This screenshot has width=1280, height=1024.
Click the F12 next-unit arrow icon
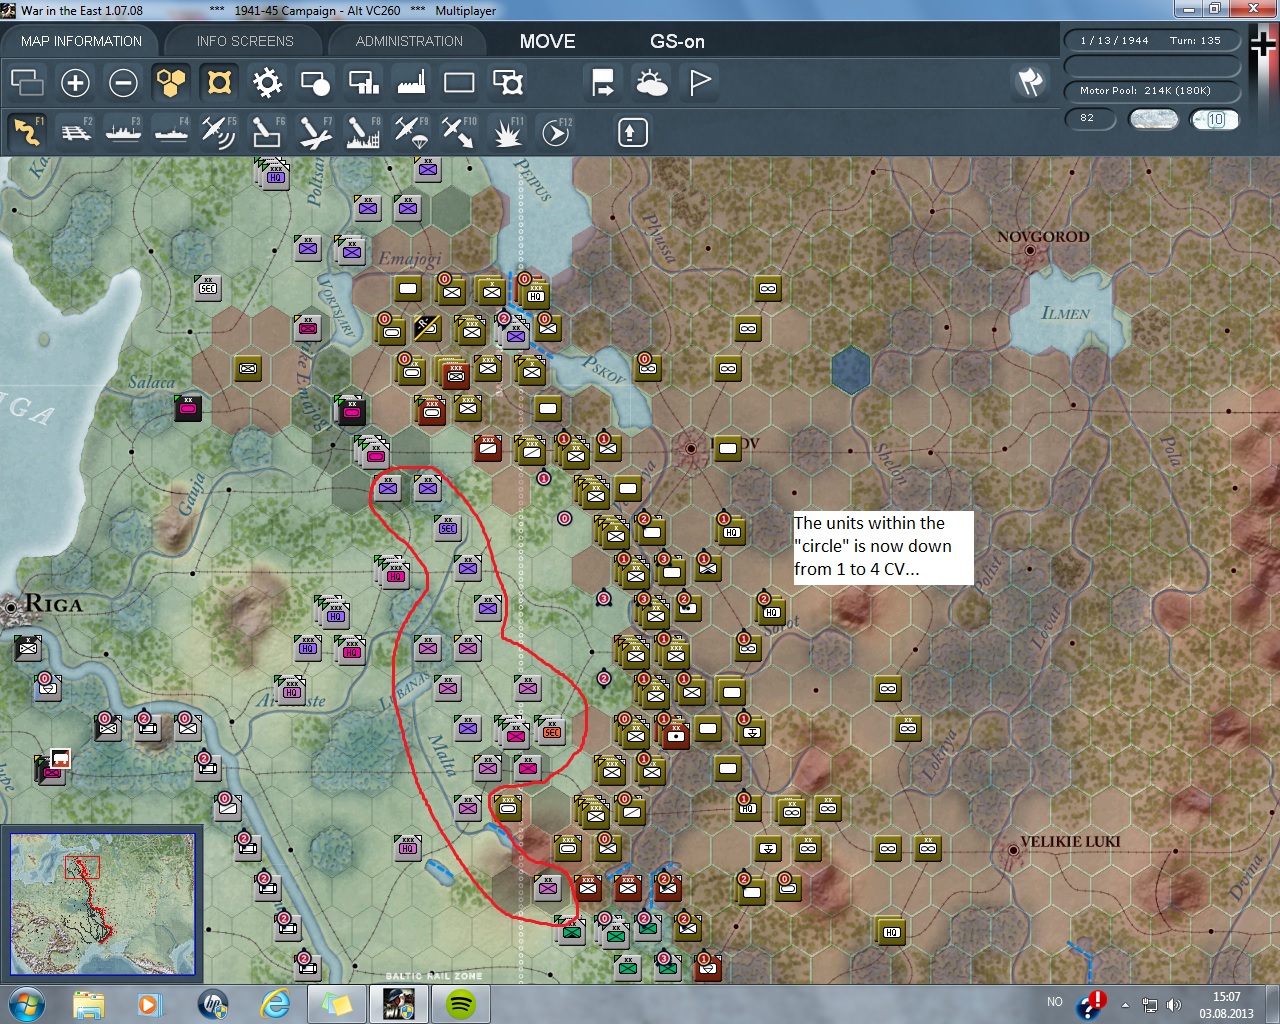coord(556,132)
